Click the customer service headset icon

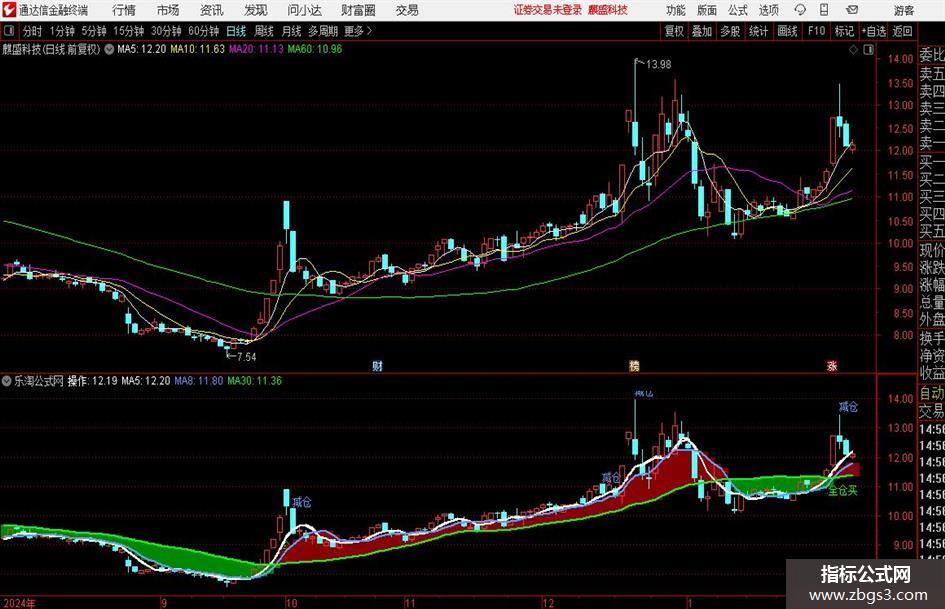point(800,10)
